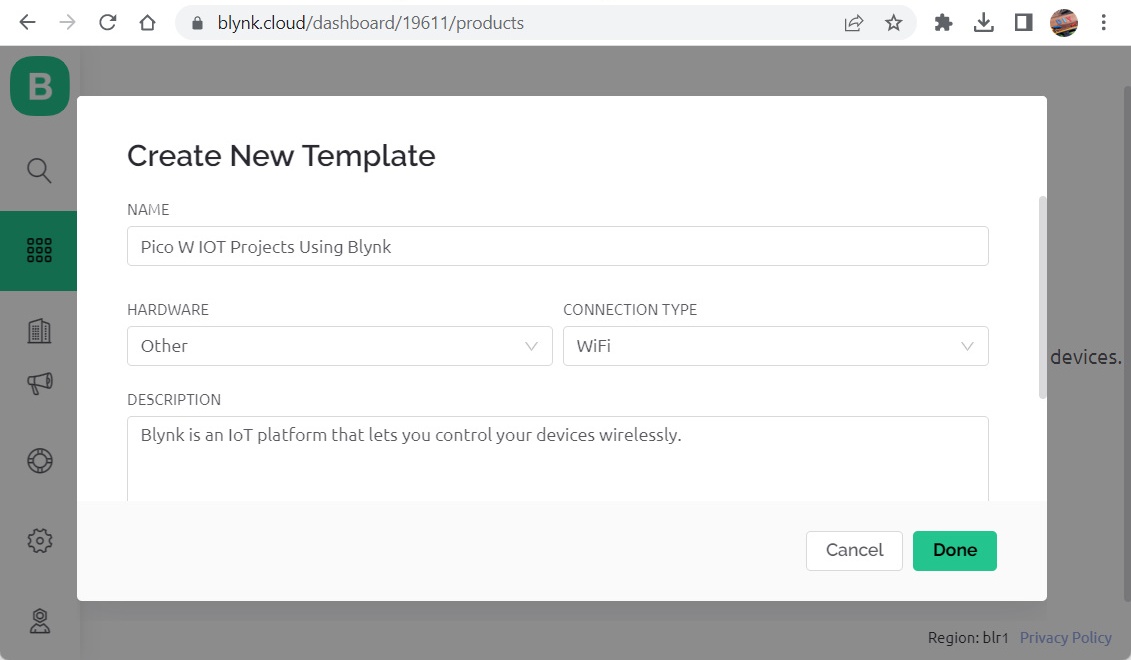Click the Blynk logo
Viewport: 1131px width, 660px height.
point(40,86)
